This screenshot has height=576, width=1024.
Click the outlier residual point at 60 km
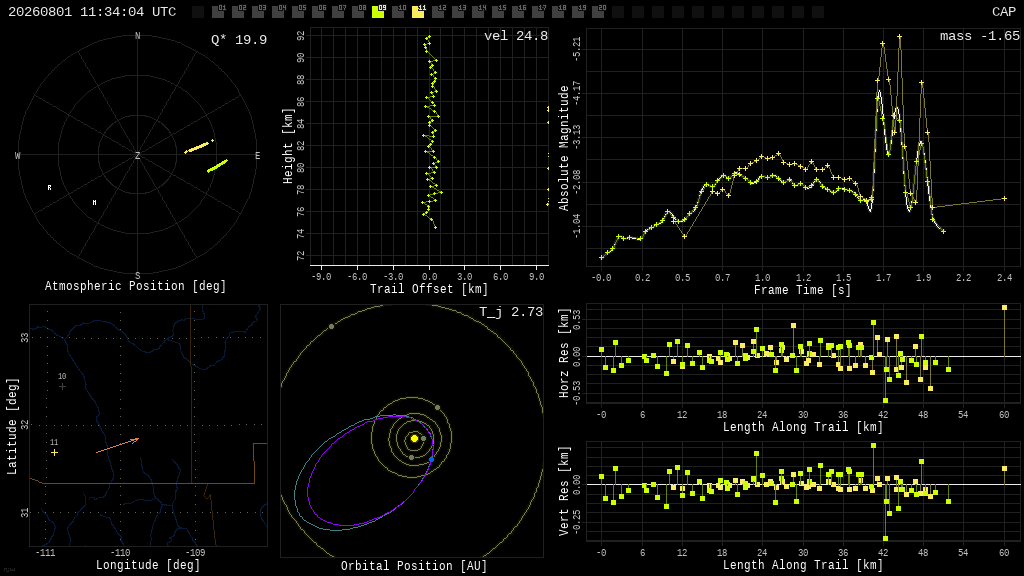1004,308
